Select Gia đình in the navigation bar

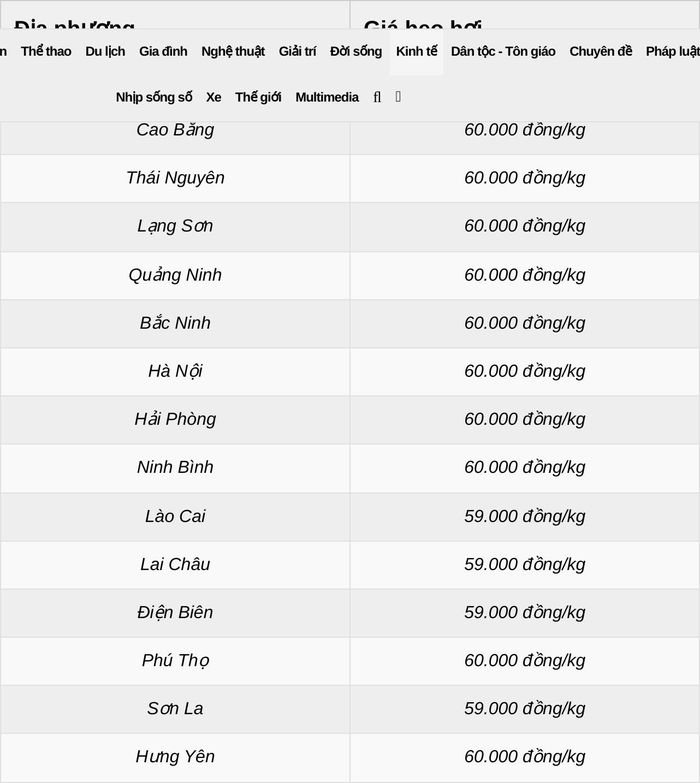[x=163, y=51]
